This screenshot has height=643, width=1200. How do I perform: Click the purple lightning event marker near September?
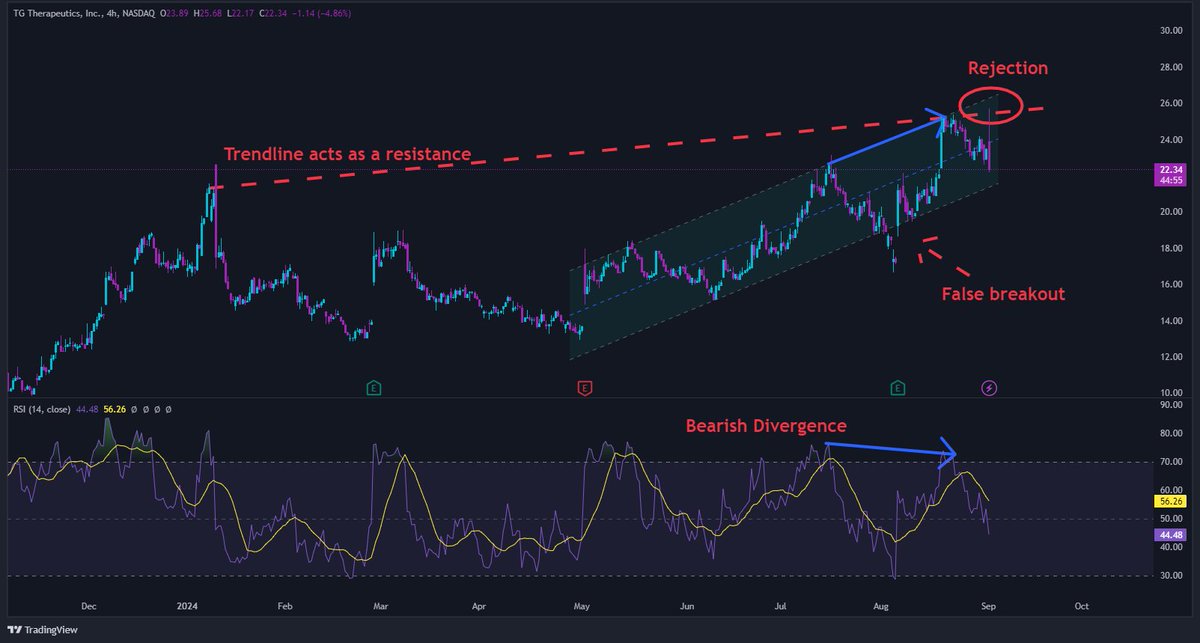(990, 387)
